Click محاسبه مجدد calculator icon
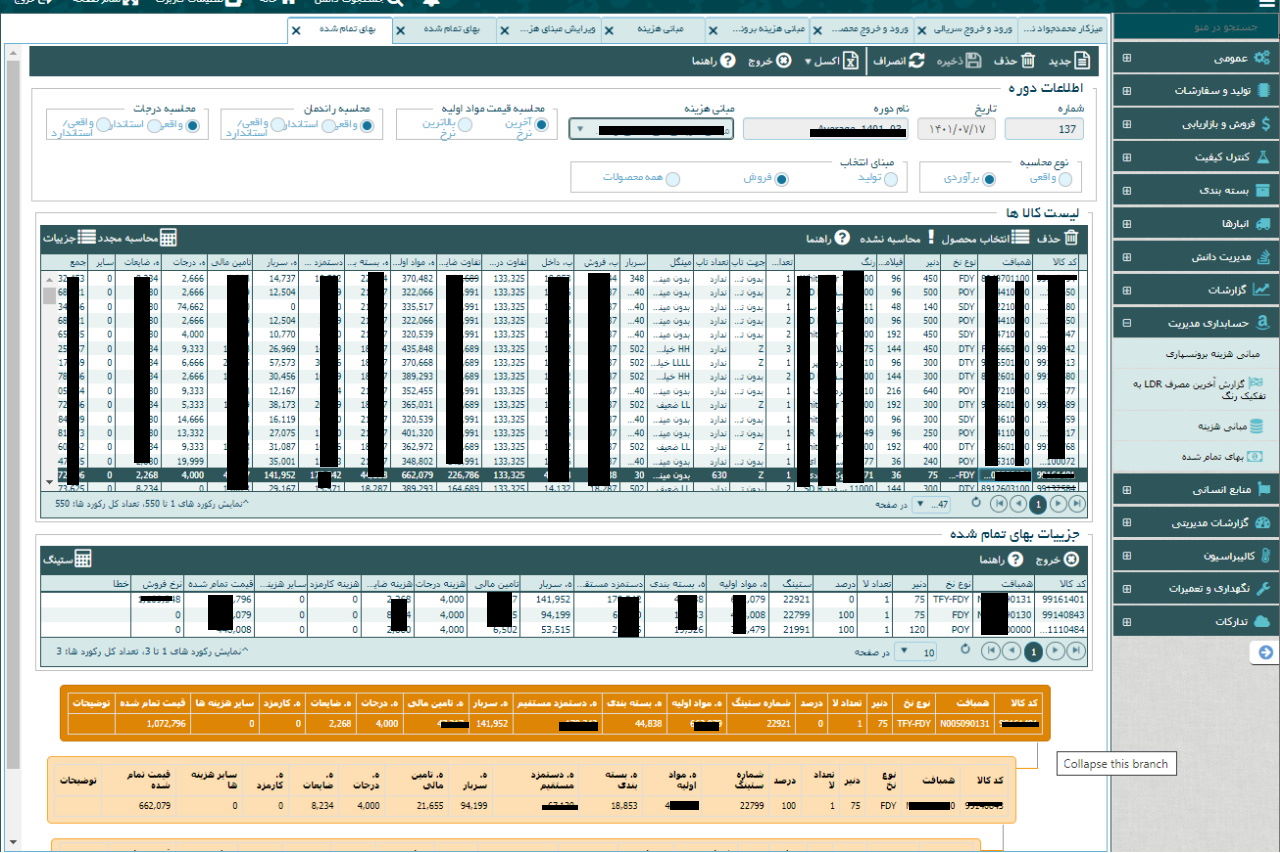 pos(168,238)
